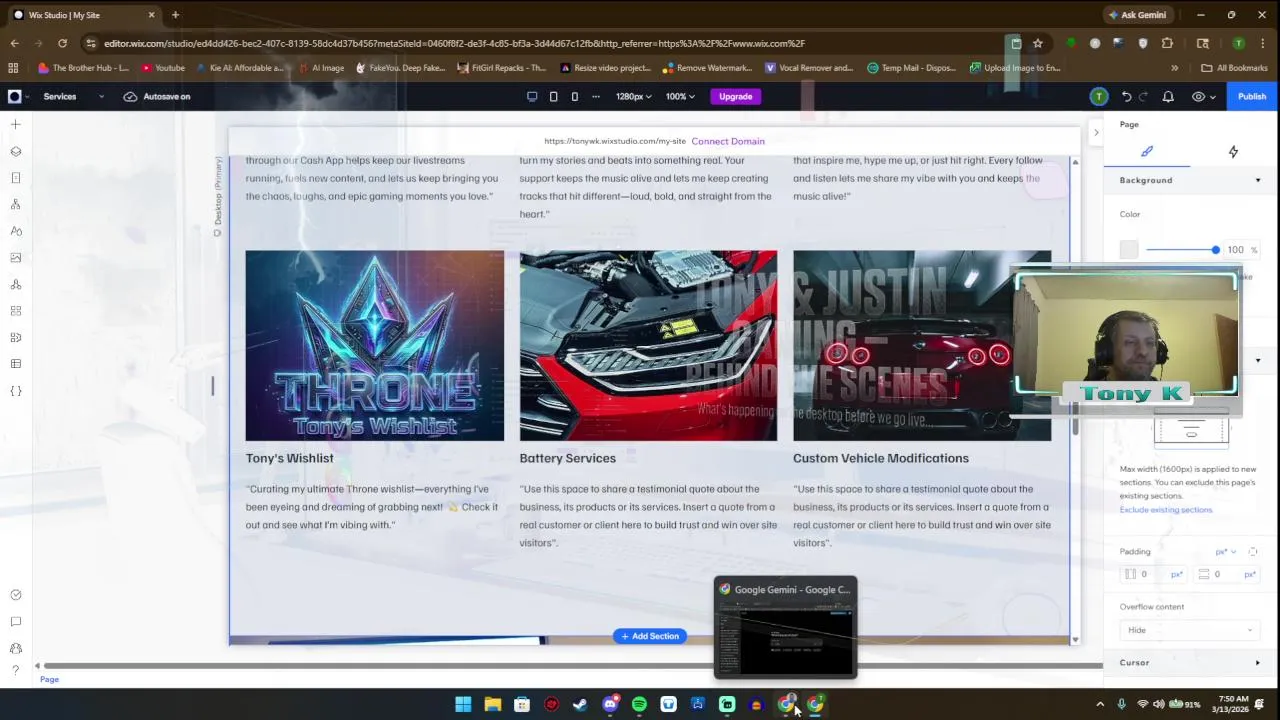This screenshot has width=1280, height=720.
Task: Open the Code curly-braces panel
Action: coord(15,391)
